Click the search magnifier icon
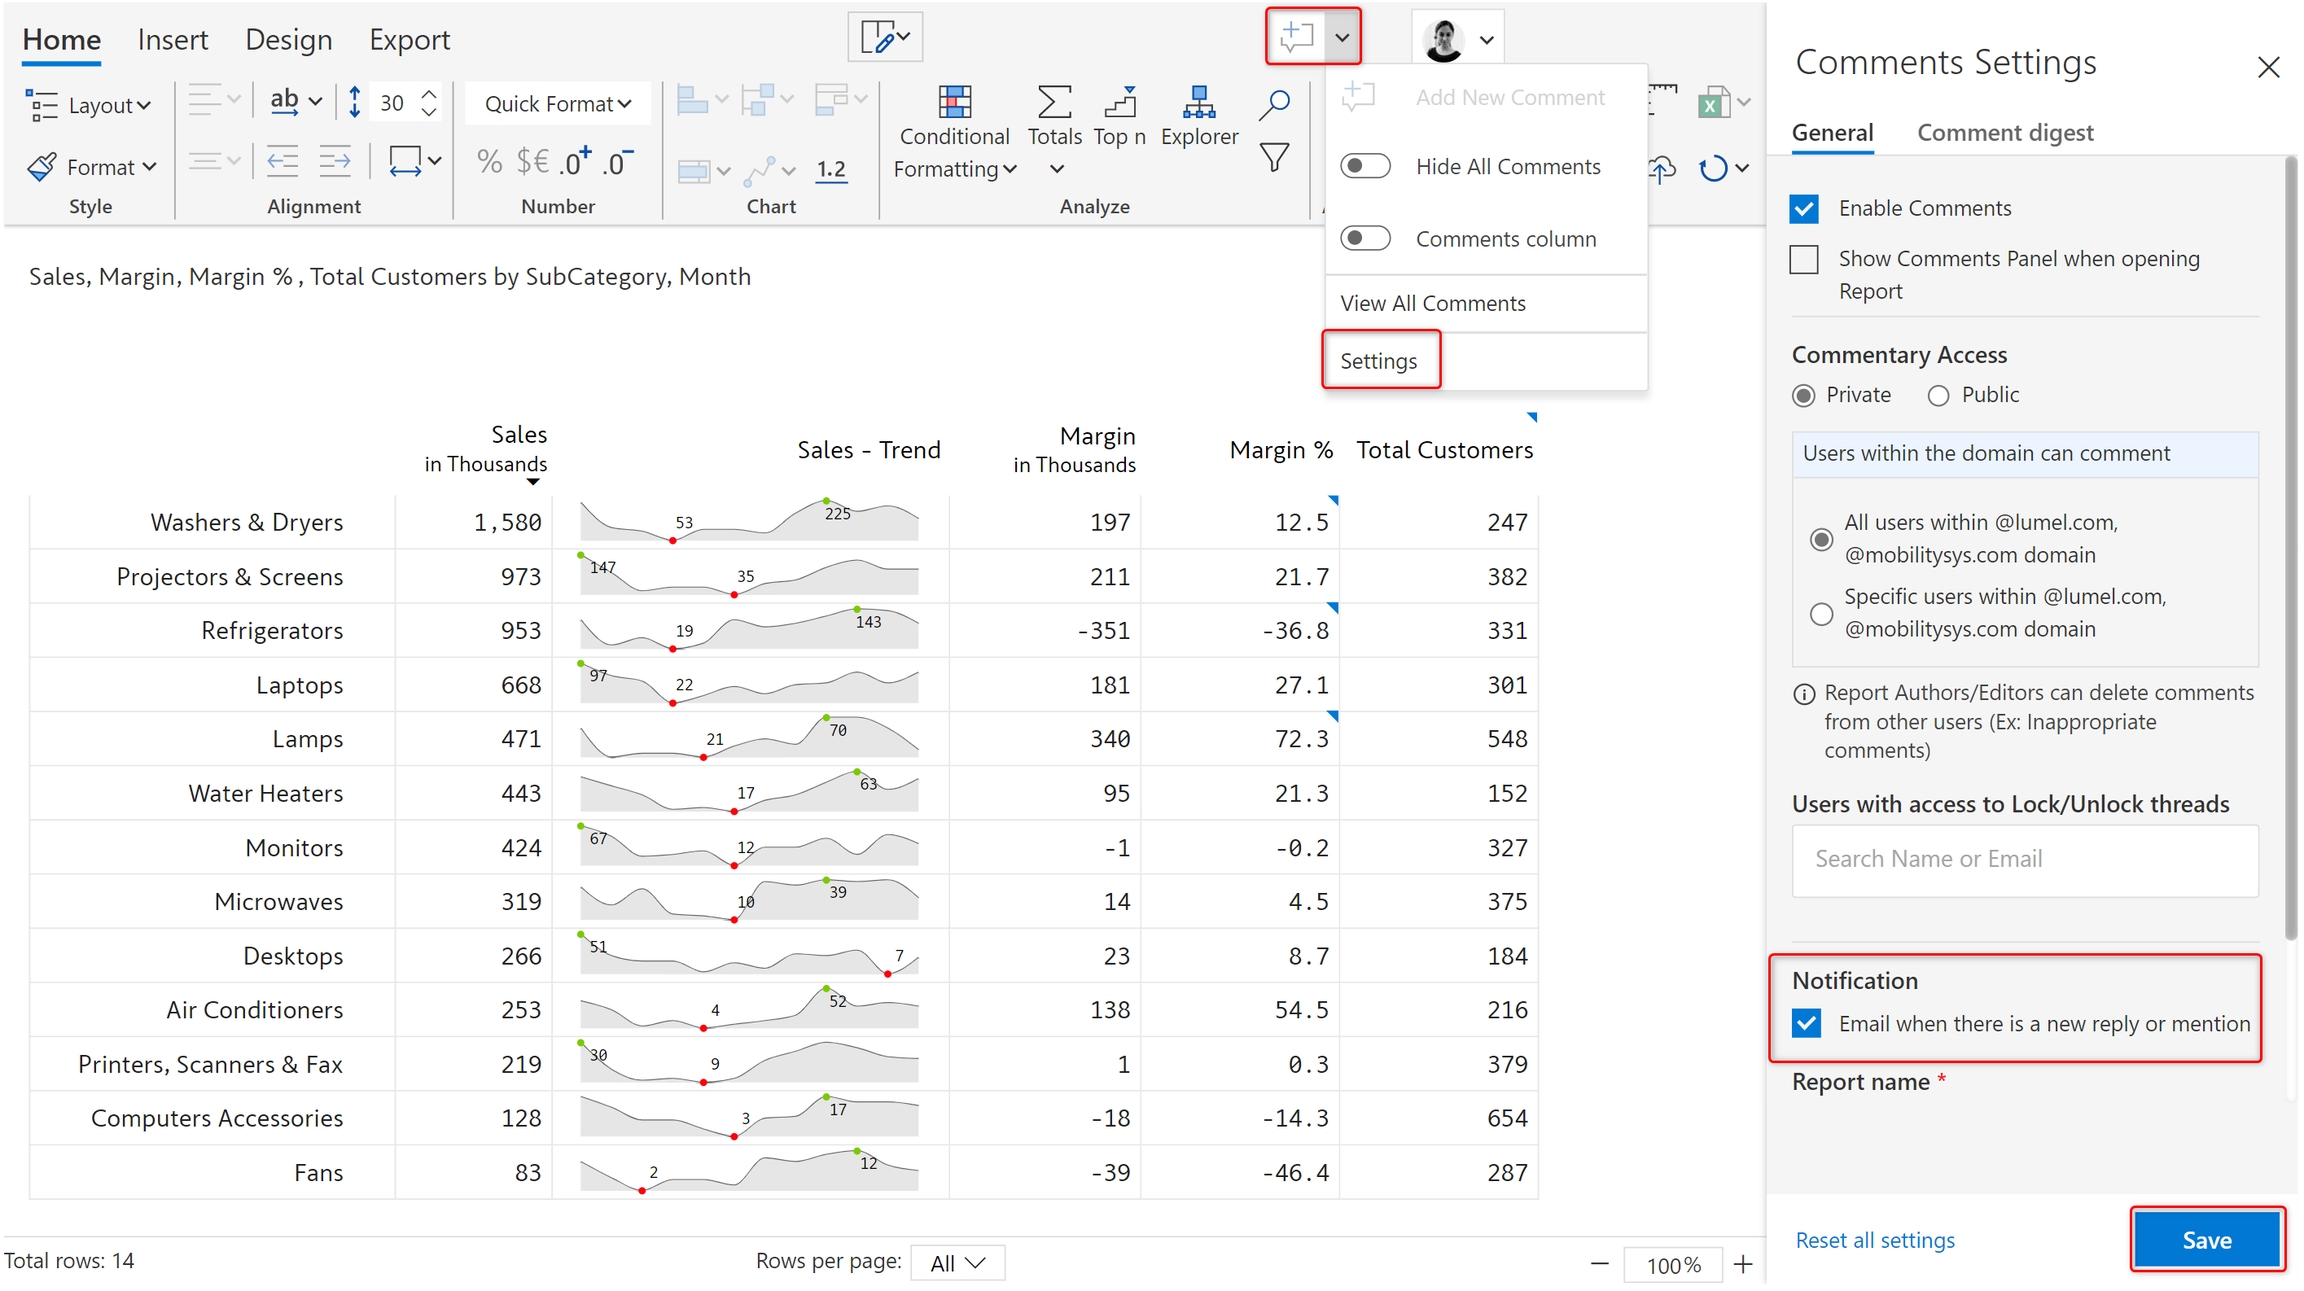2304x1291 pixels. [x=1273, y=104]
